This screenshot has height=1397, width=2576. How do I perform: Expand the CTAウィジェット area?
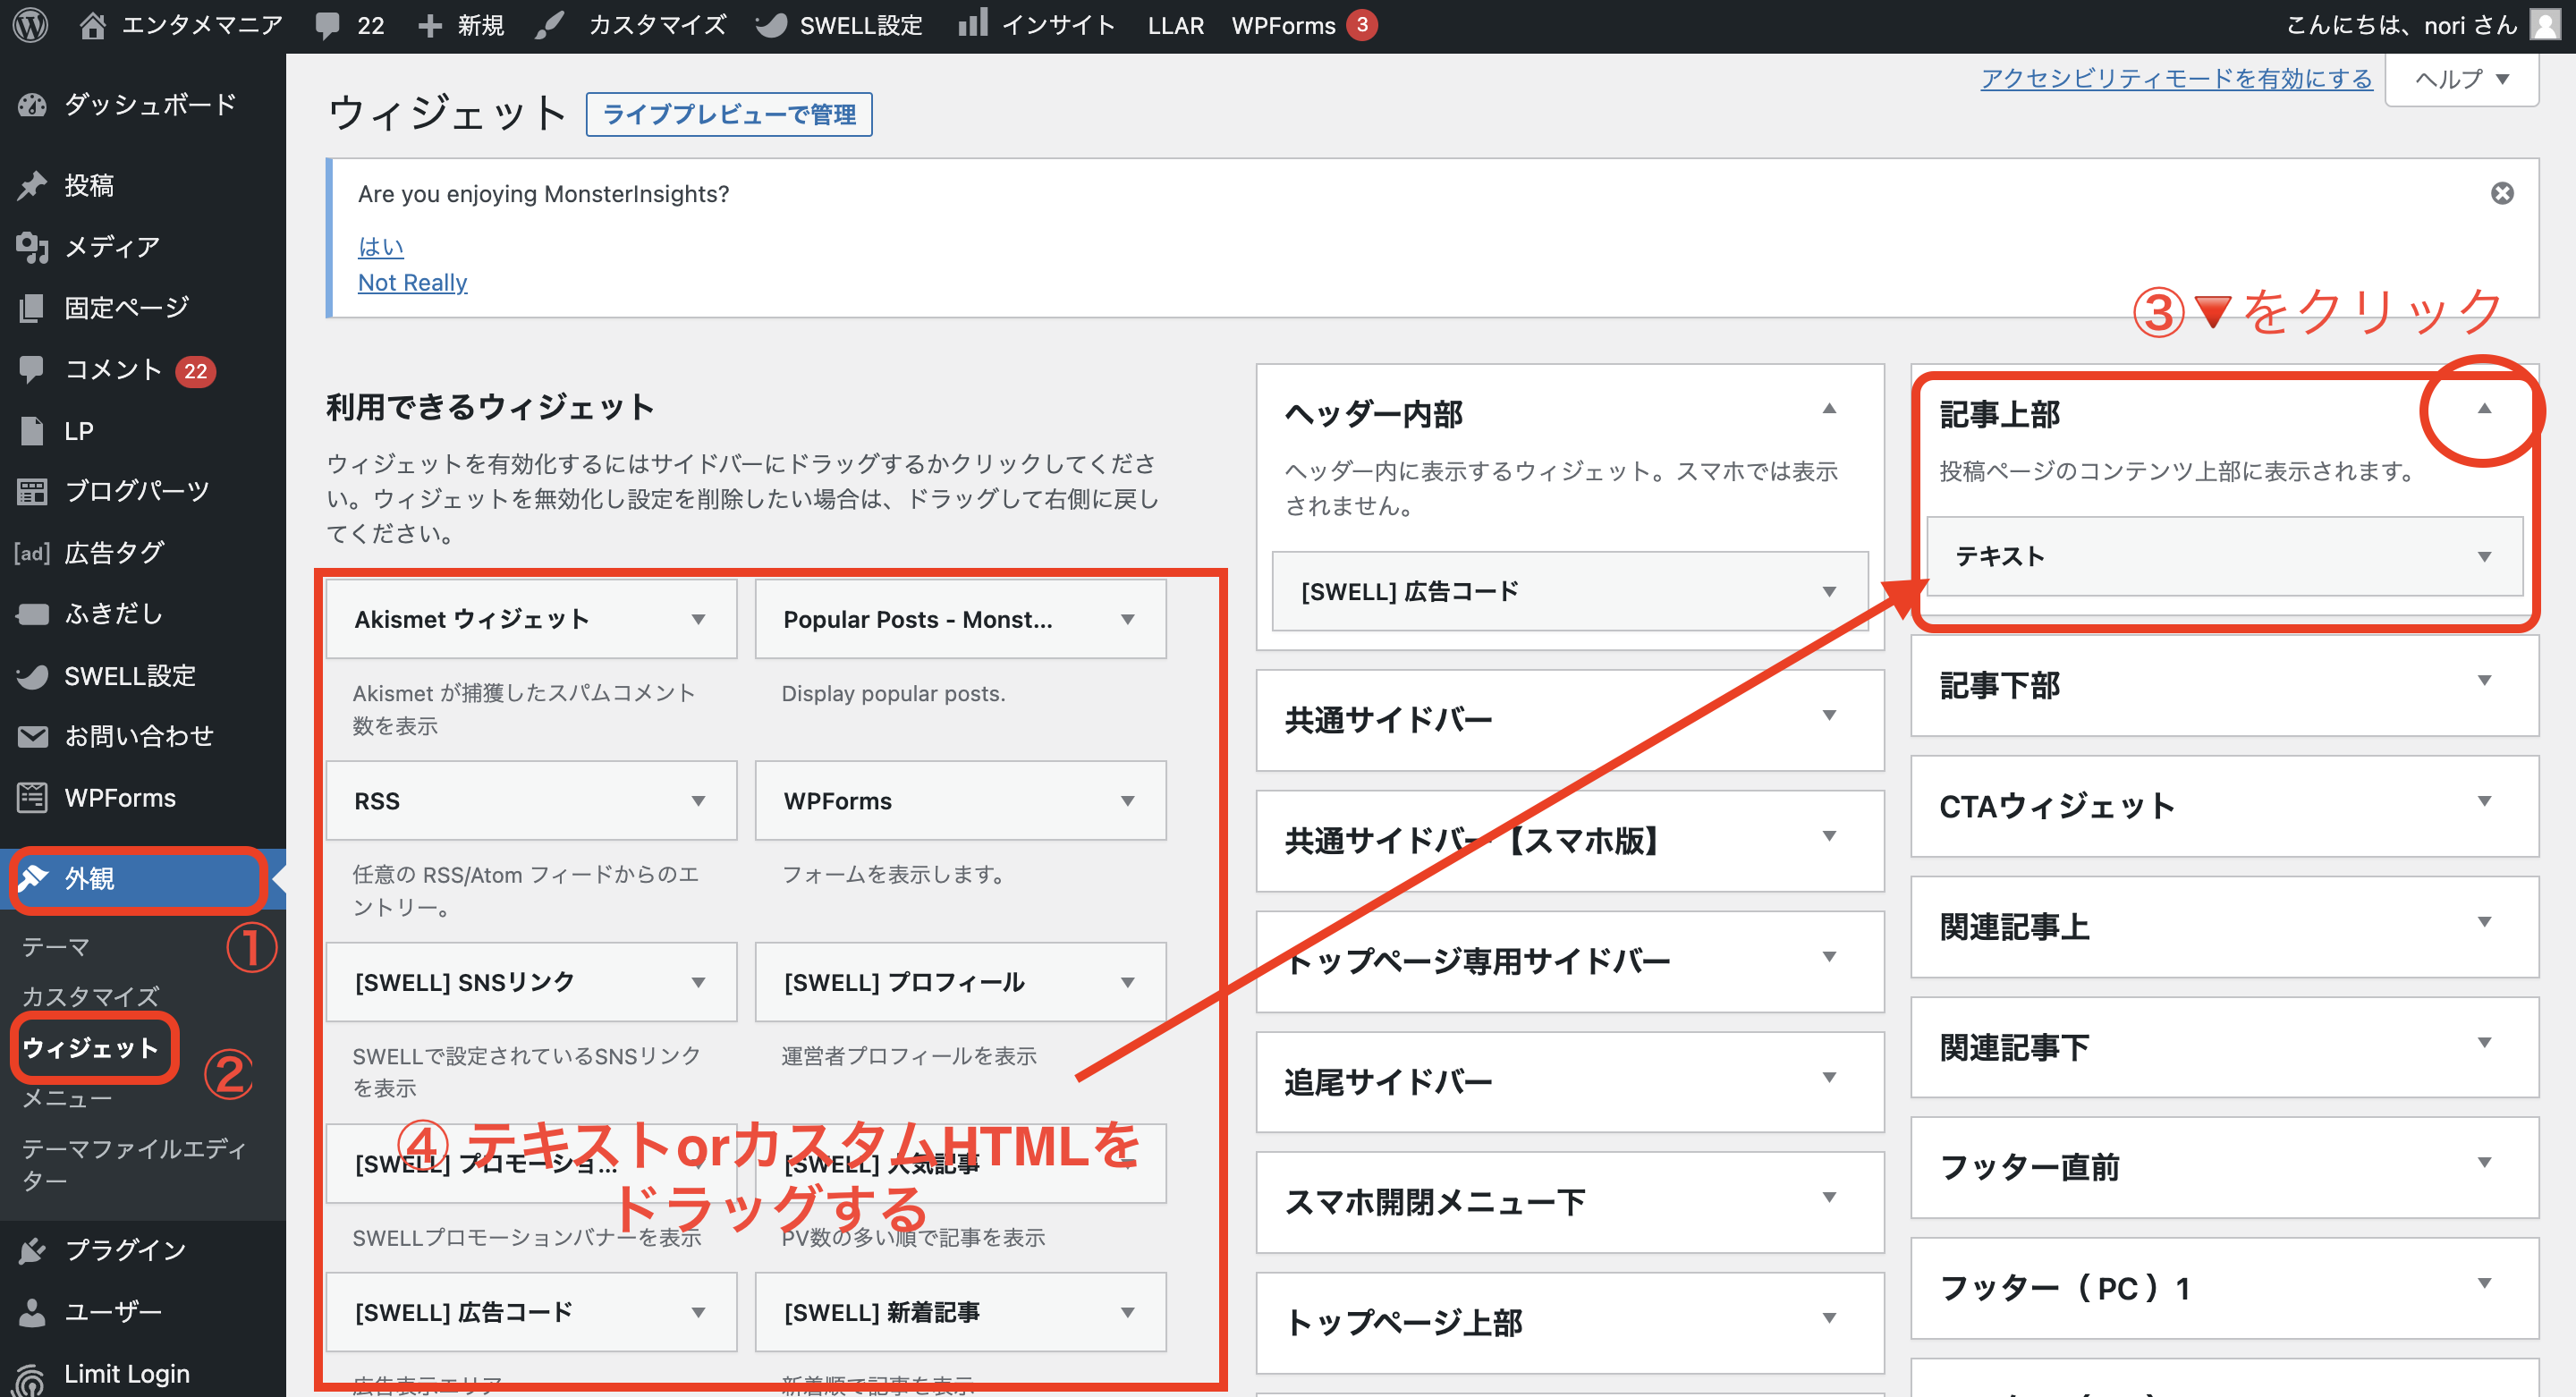click(2484, 802)
